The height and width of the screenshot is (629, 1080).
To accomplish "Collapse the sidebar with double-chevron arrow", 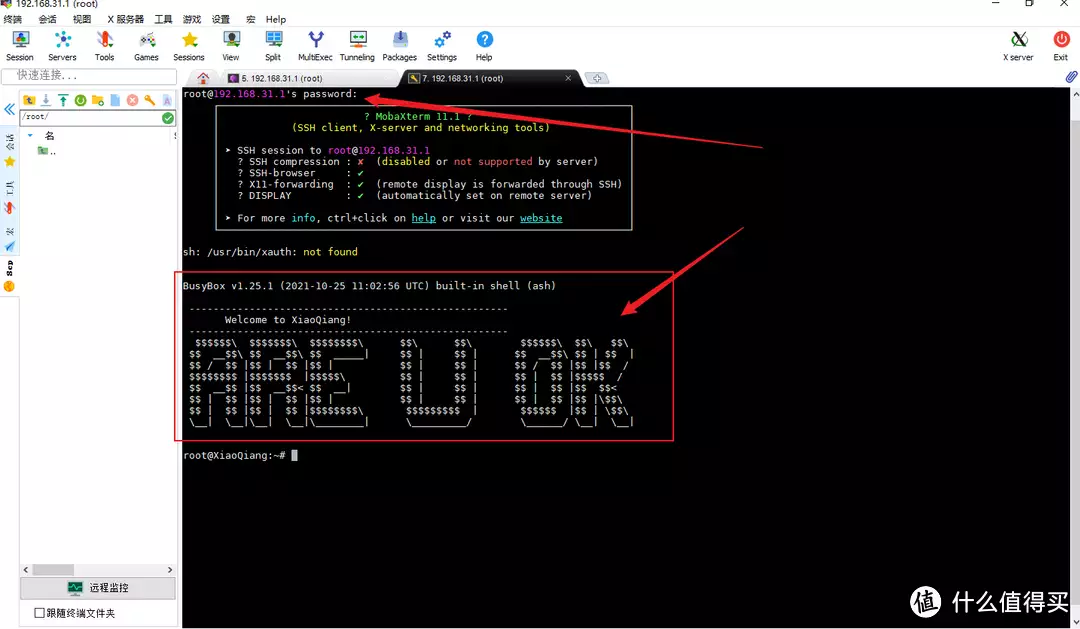I will 9,109.
